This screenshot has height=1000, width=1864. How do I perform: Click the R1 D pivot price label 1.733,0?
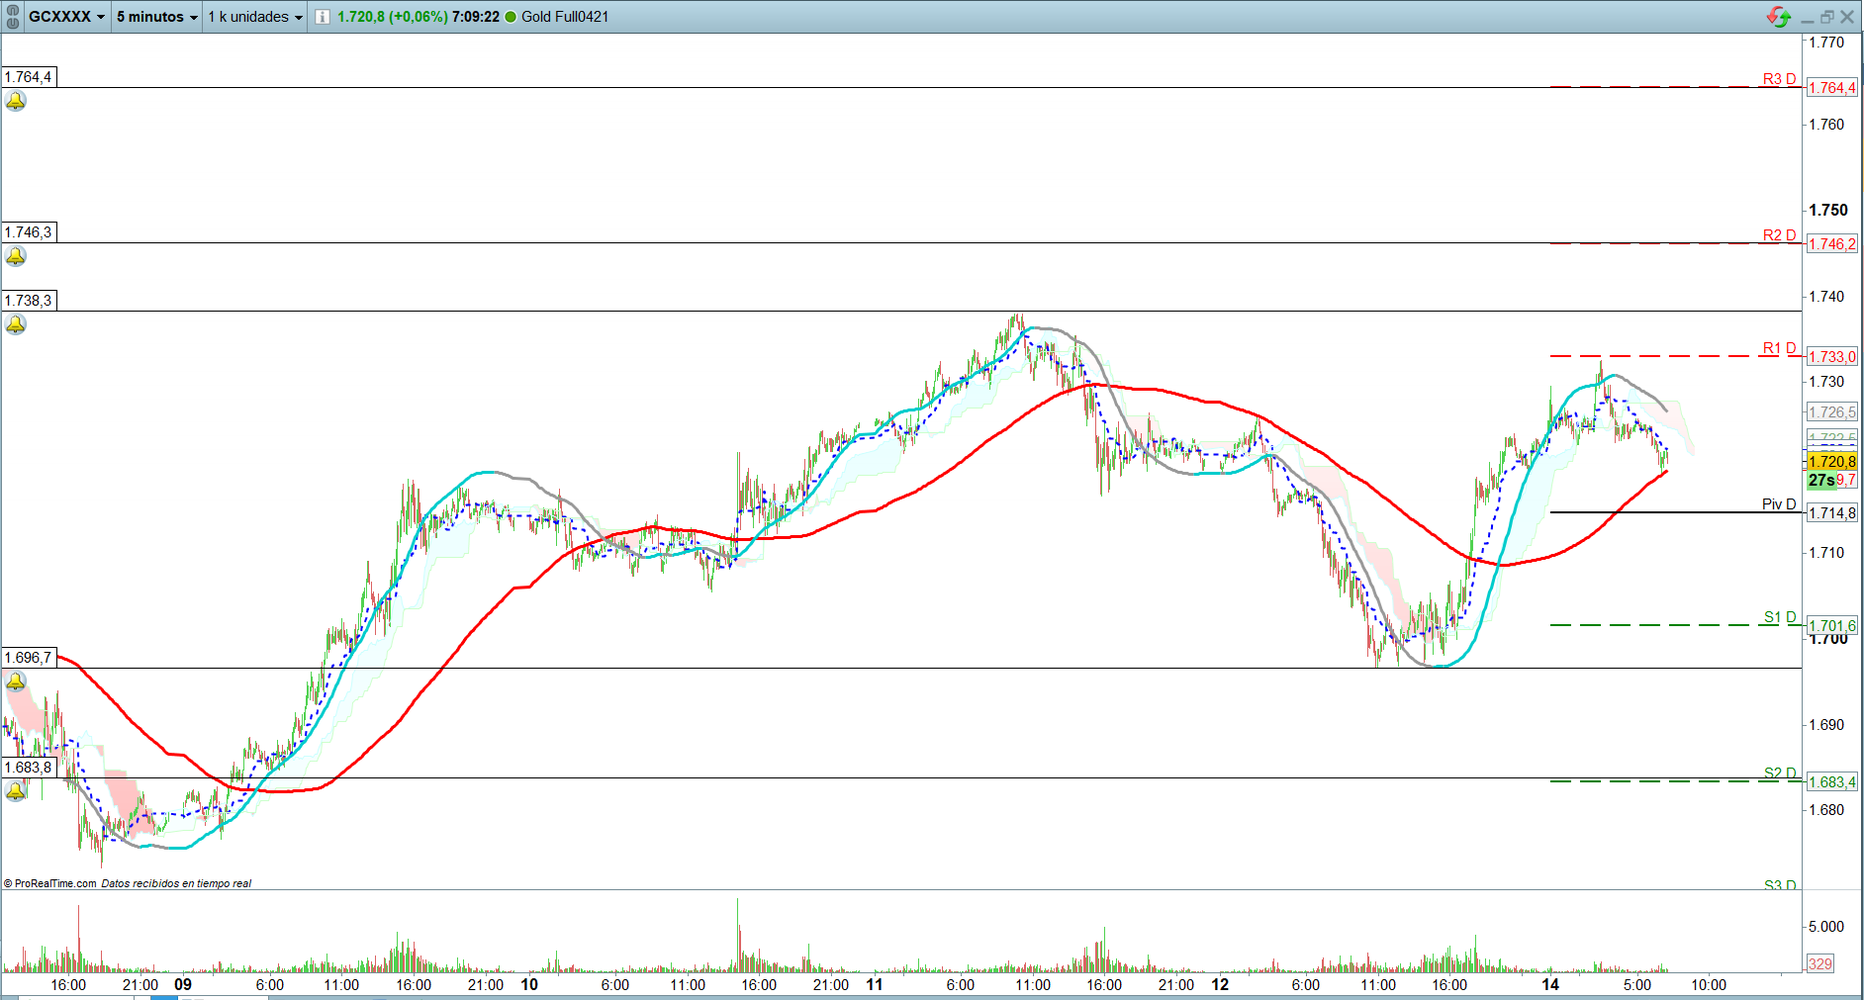coord(1832,356)
